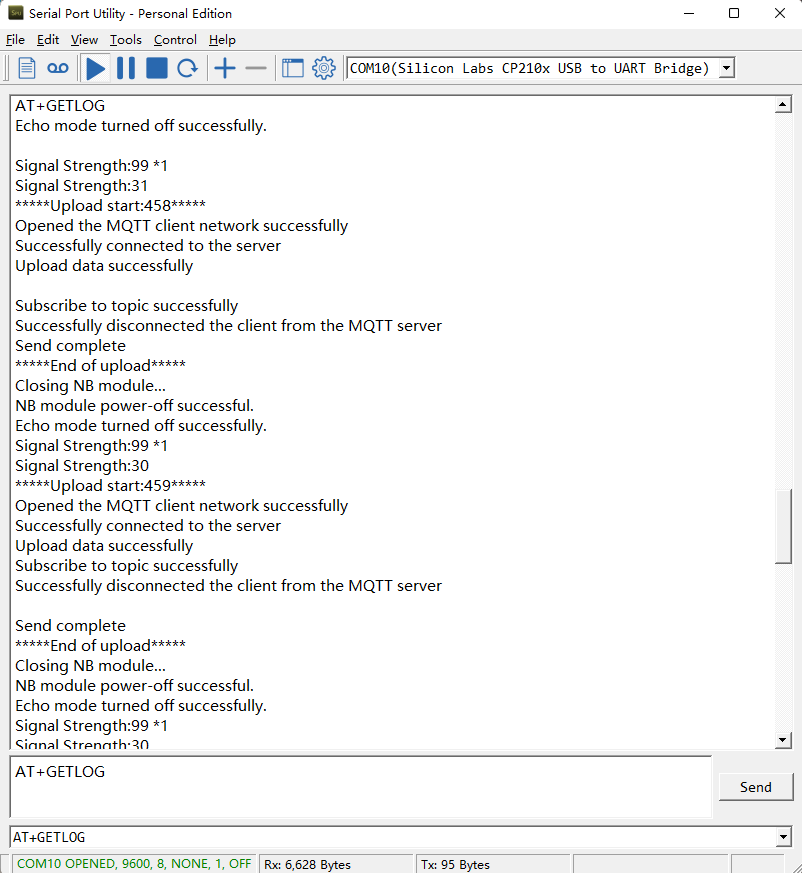Screen dimensions: 802x873
Task: Click the plus zoom-in icon
Action: point(225,68)
